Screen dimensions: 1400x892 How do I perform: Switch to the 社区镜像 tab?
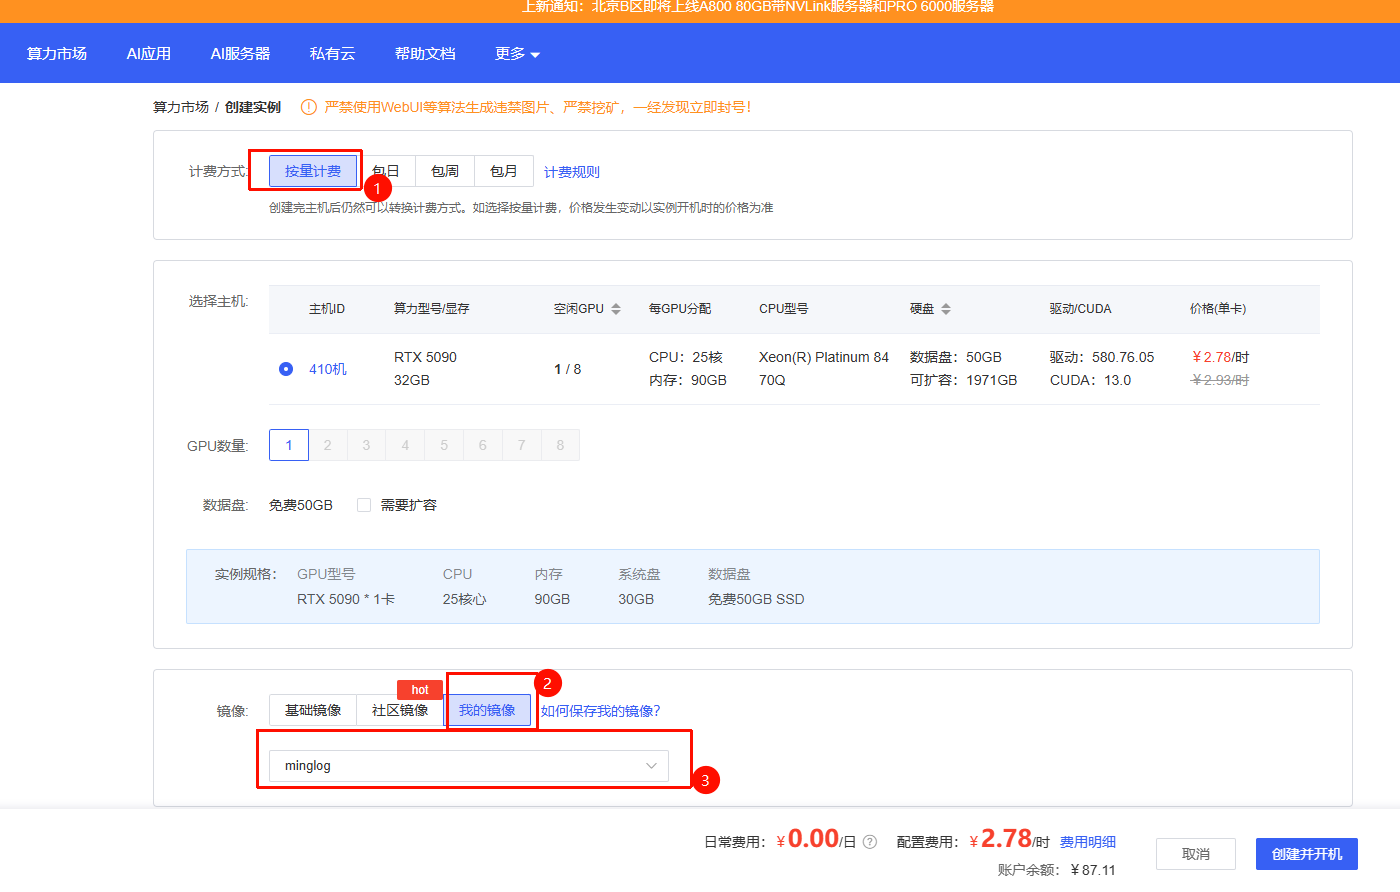400,710
